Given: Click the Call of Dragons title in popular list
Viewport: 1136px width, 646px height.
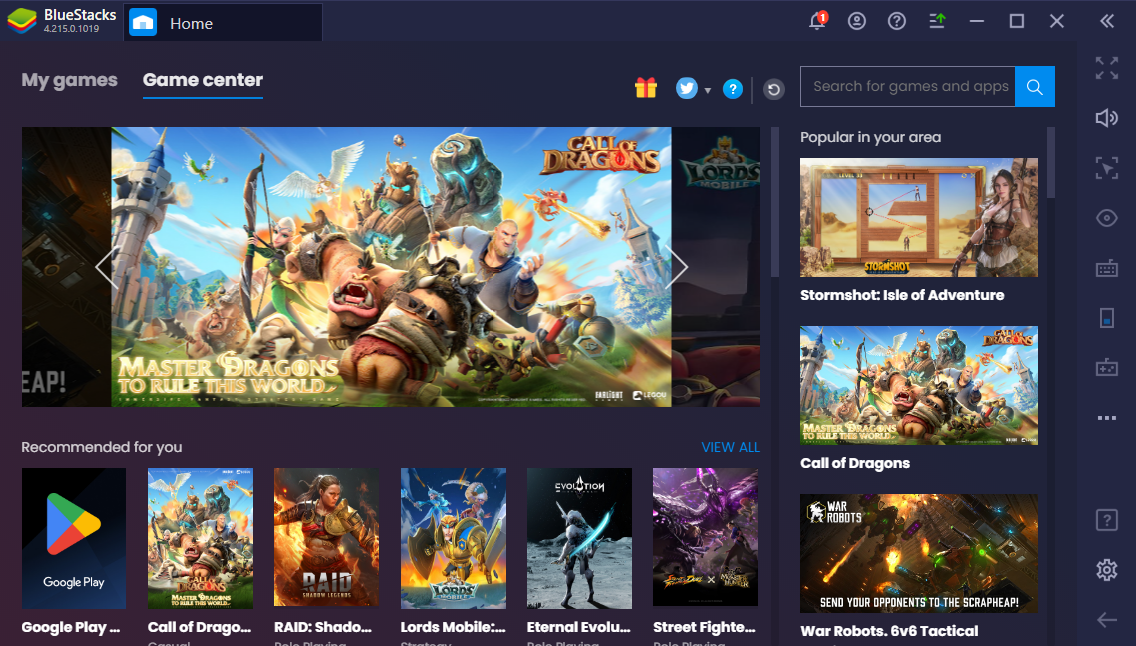Looking at the screenshot, I should pyautogui.click(x=855, y=463).
